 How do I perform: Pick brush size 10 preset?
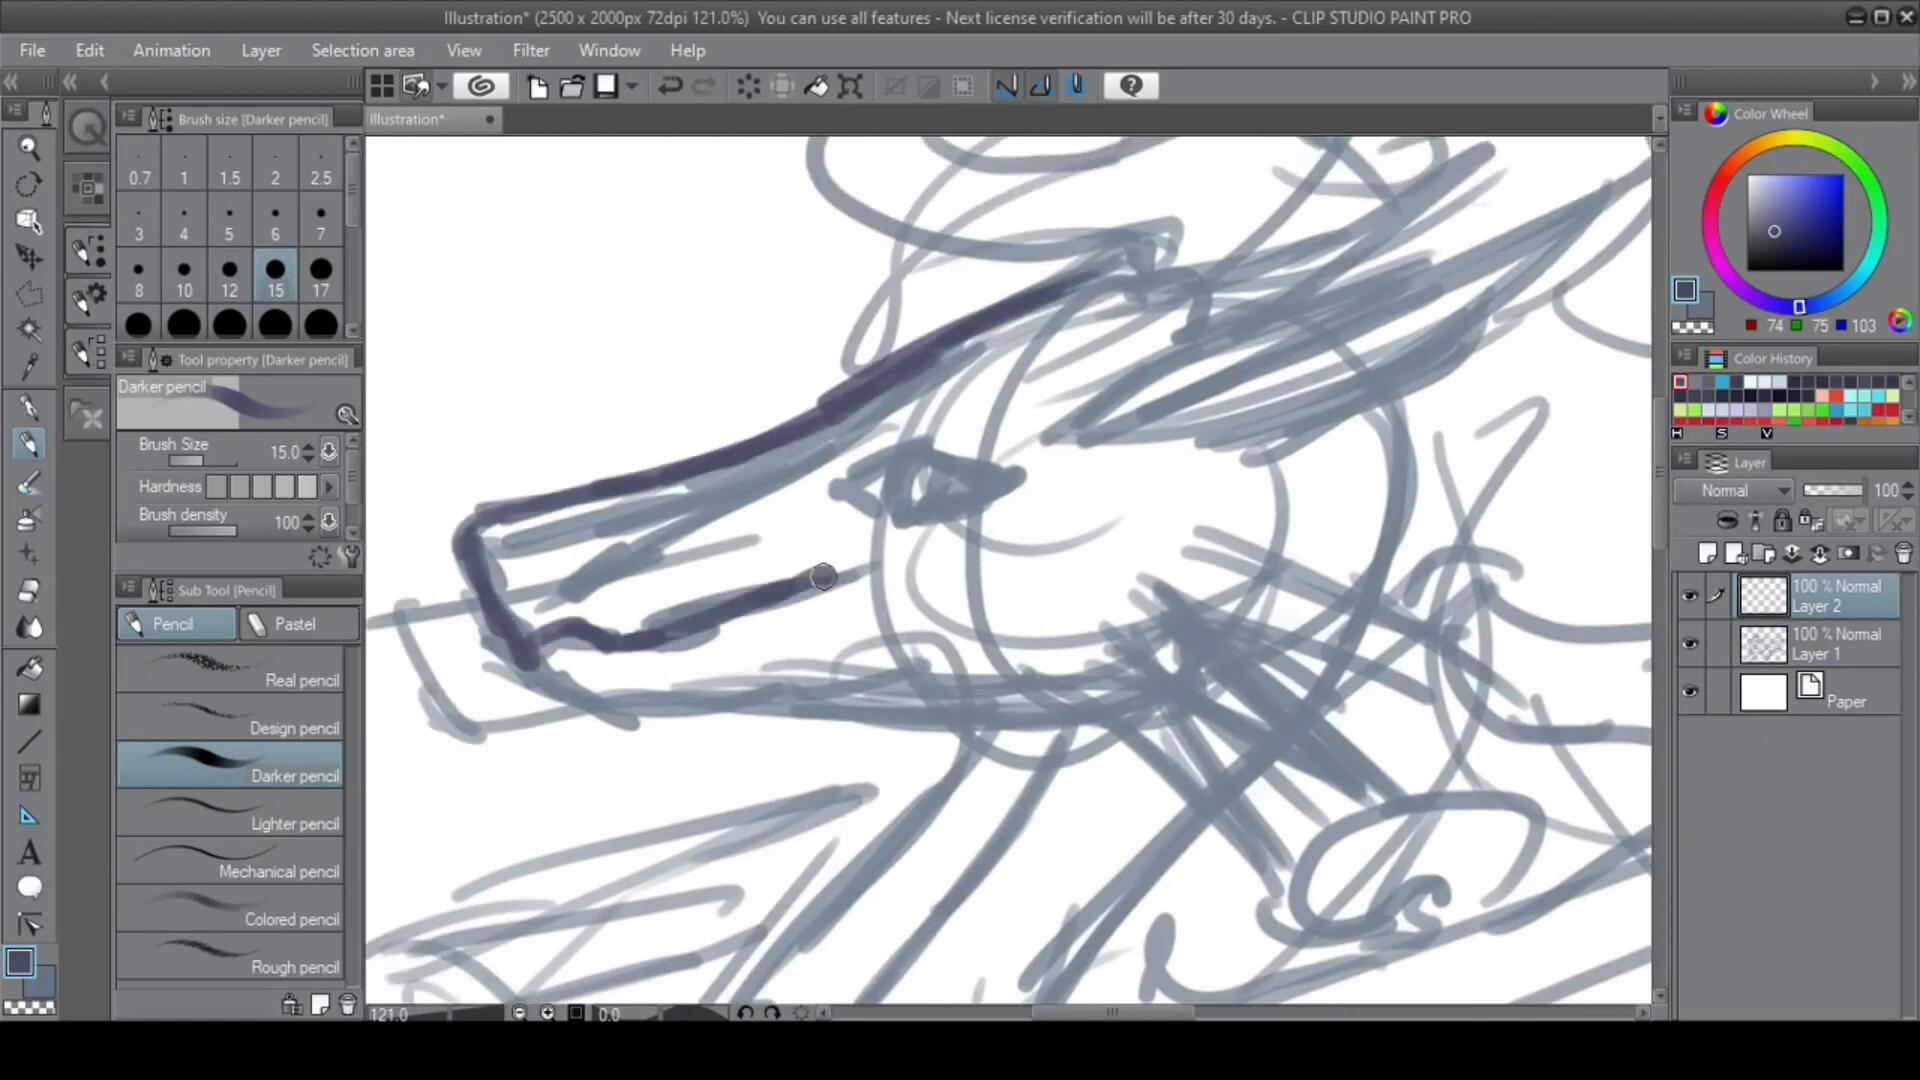(184, 278)
